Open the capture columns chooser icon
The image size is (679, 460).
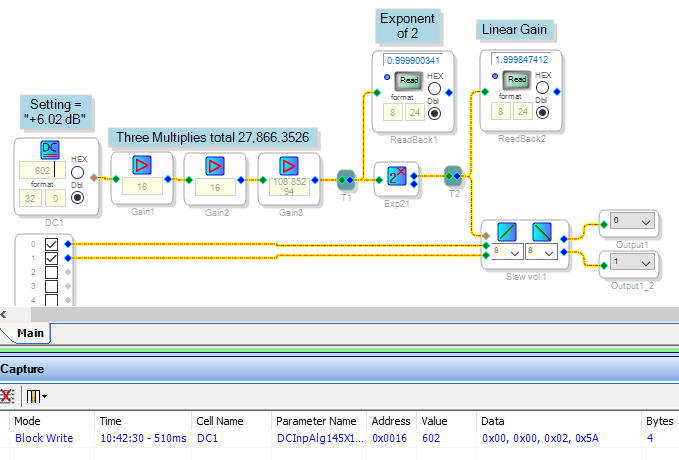click(x=33, y=396)
